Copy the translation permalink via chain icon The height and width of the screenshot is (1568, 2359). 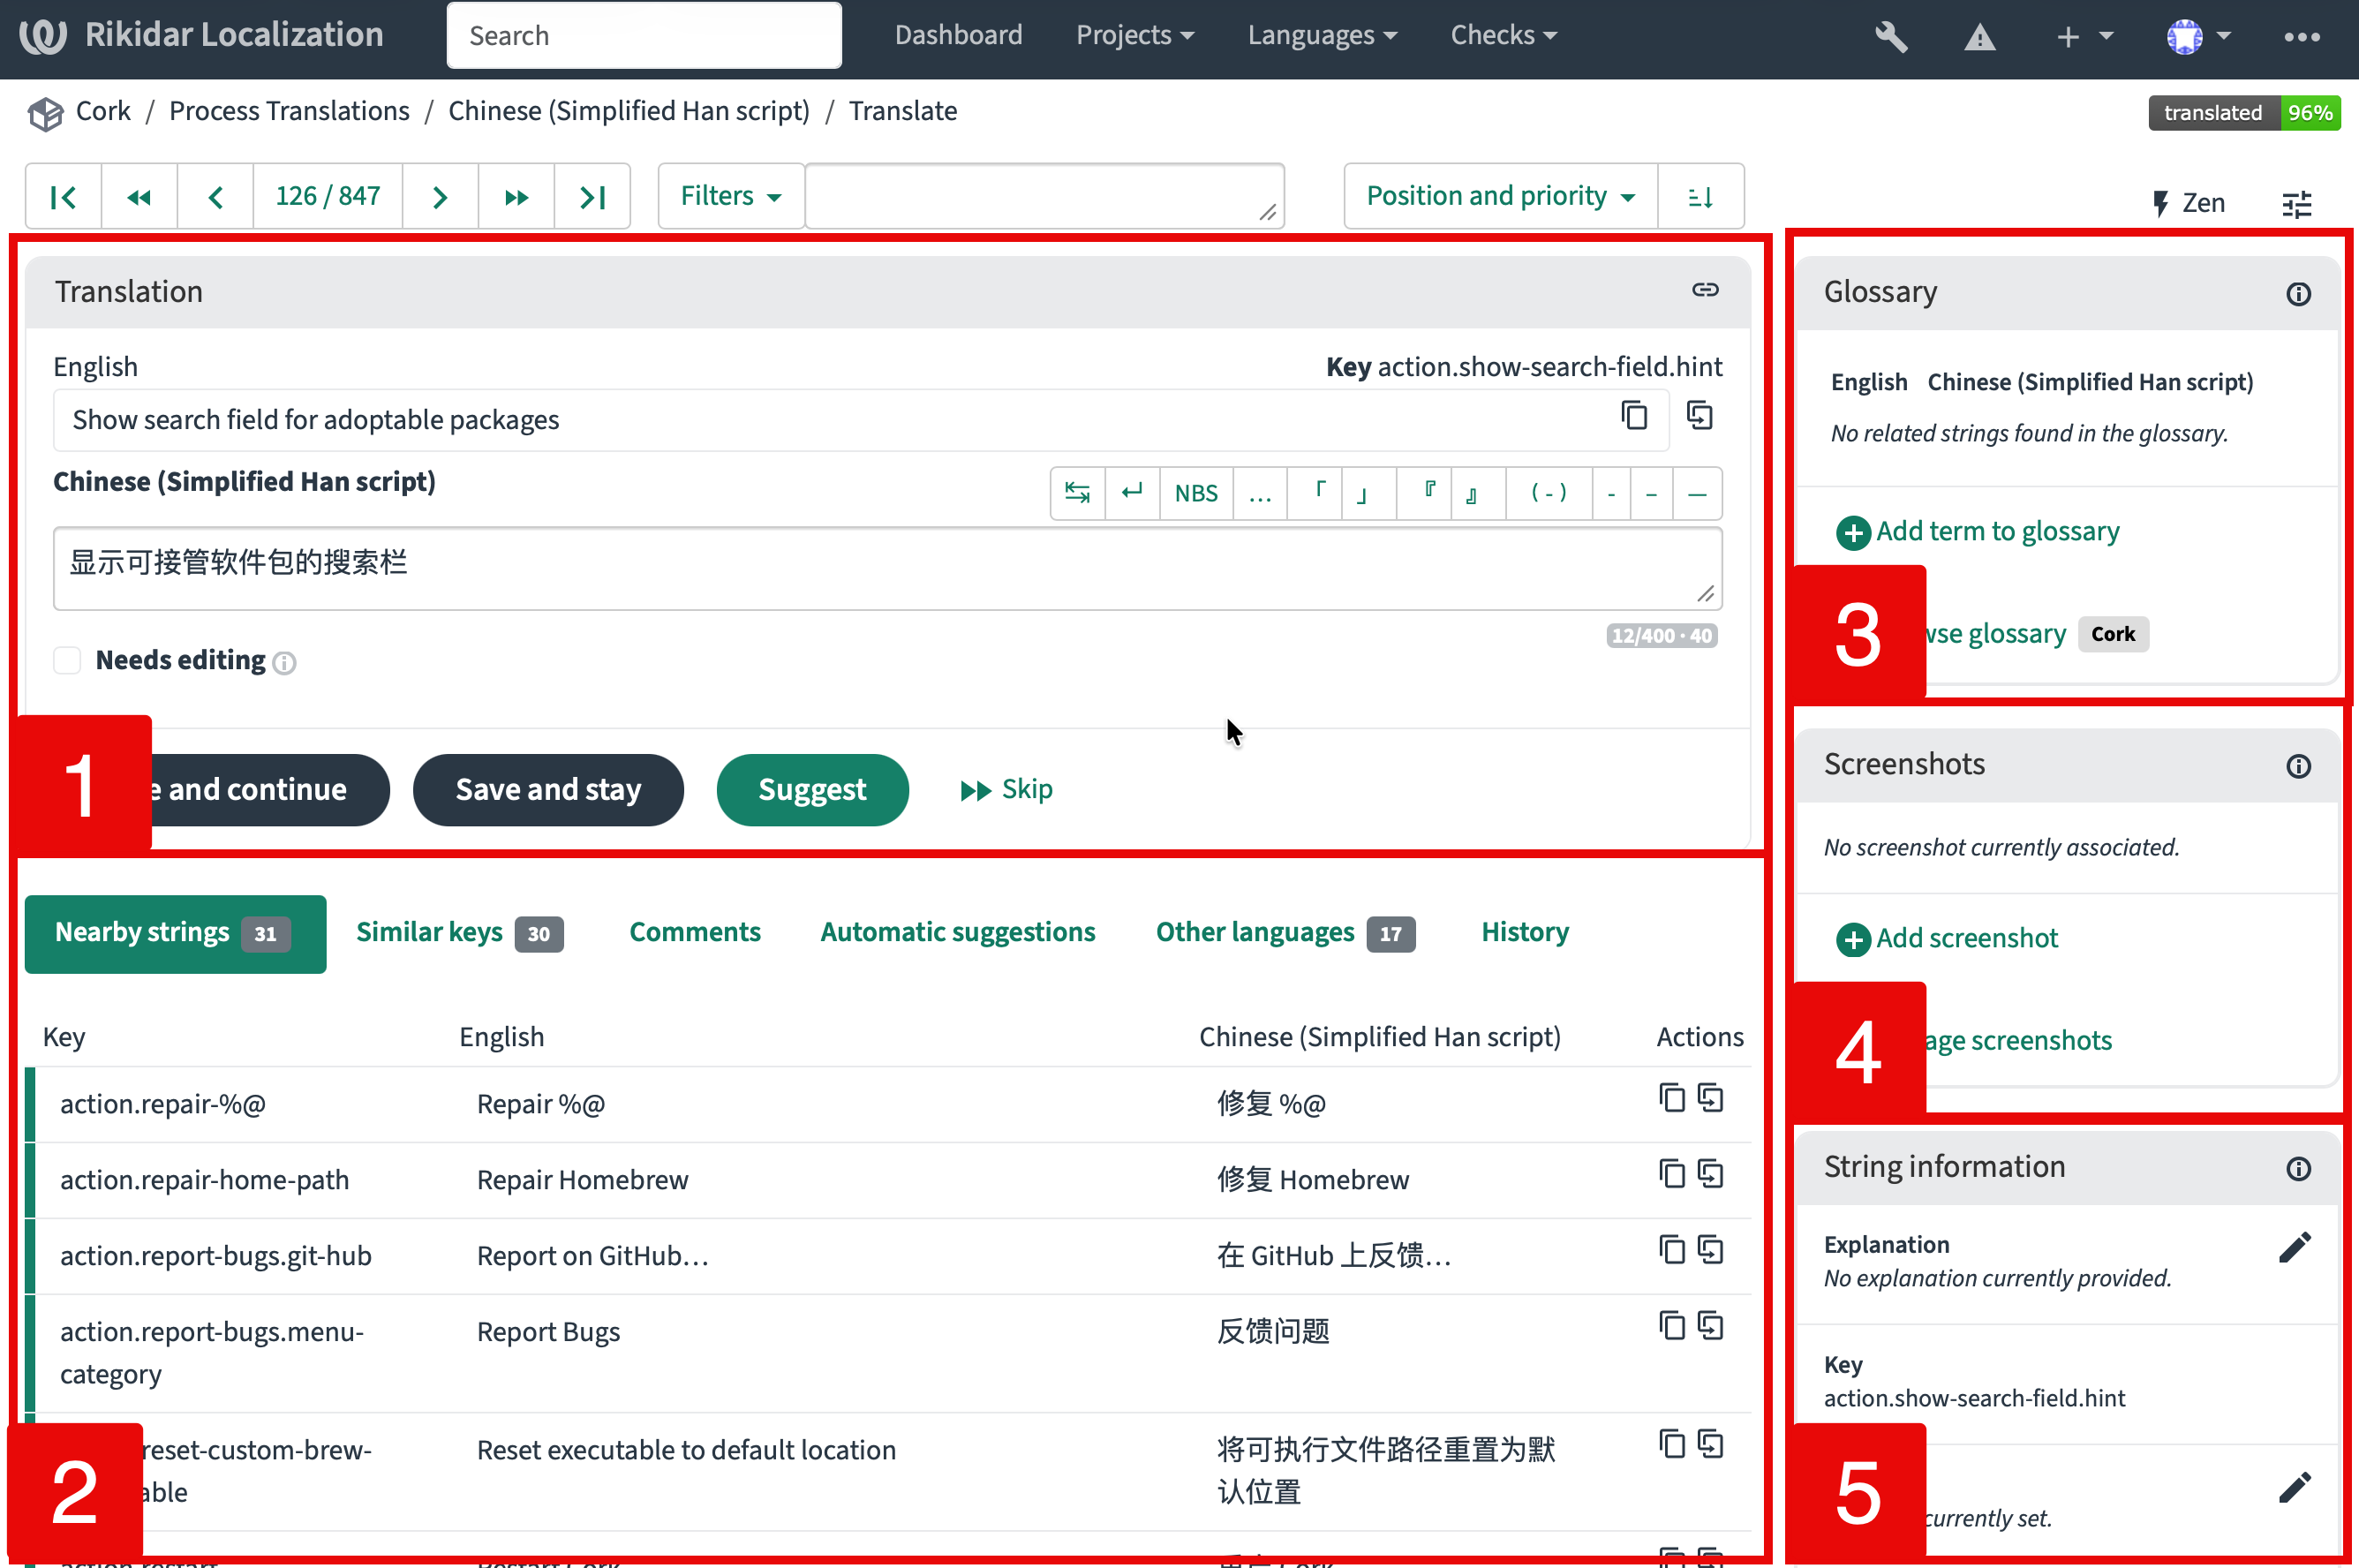[x=1704, y=291]
